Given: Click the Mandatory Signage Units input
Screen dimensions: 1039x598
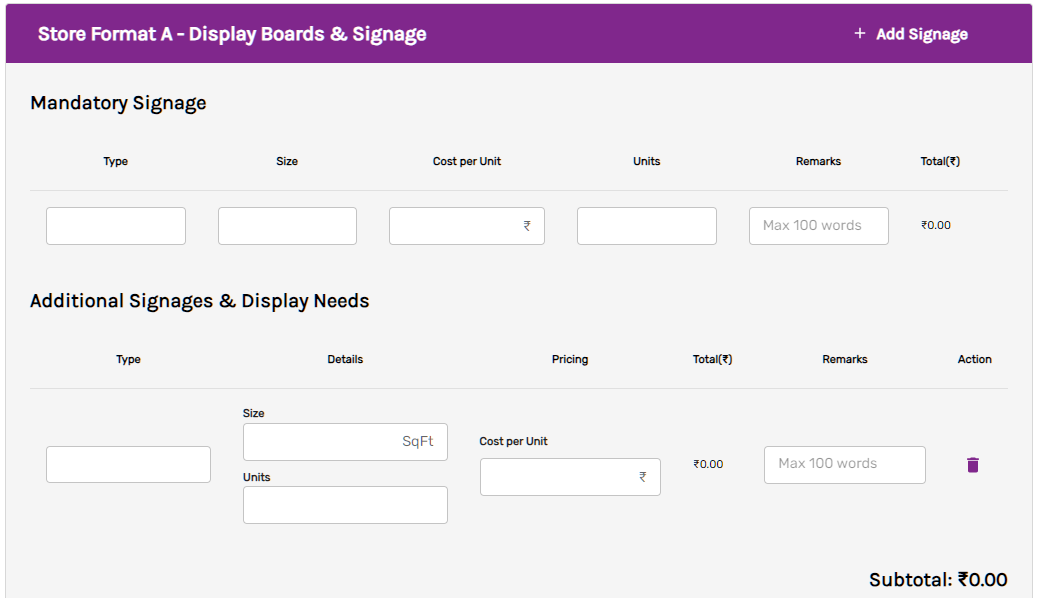Looking at the screenshot, I should (x=646, y=226).
